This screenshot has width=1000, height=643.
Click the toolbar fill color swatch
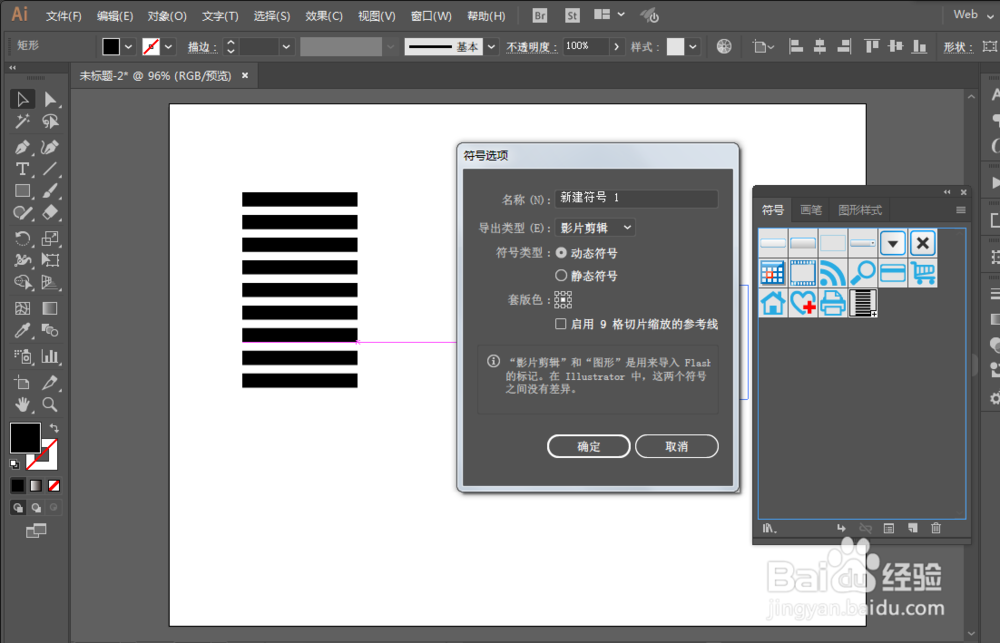click(x=25, y=438)
